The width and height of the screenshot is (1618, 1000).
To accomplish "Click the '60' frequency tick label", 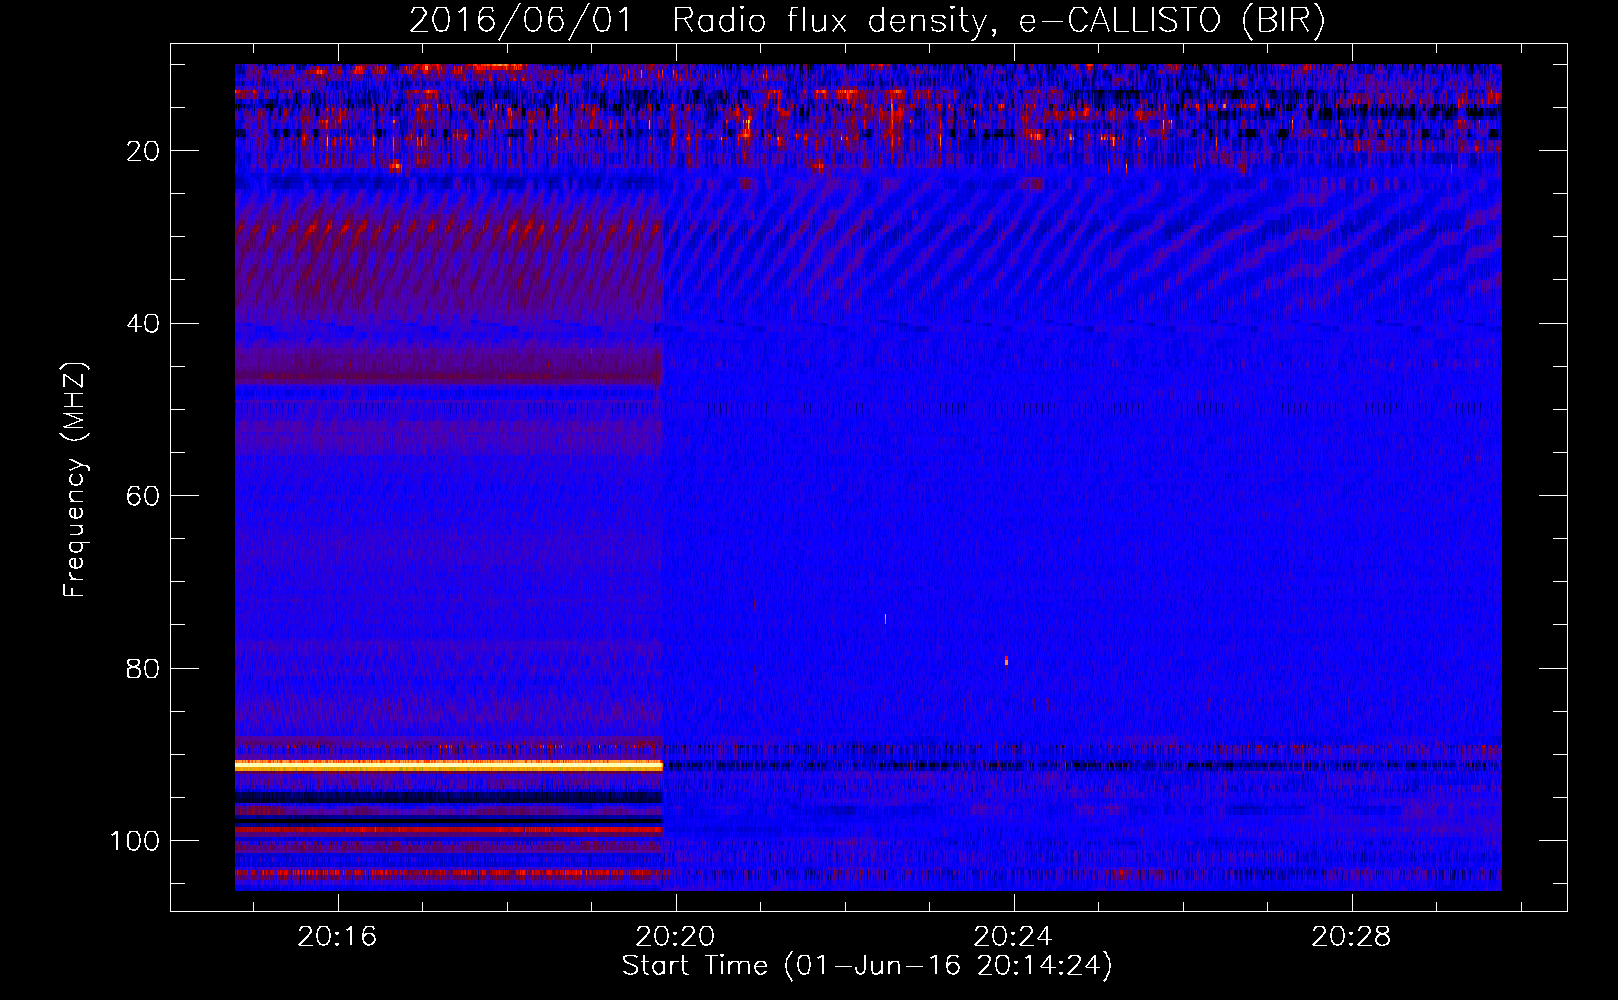I will pyautogui.click(x=144, y=496).
